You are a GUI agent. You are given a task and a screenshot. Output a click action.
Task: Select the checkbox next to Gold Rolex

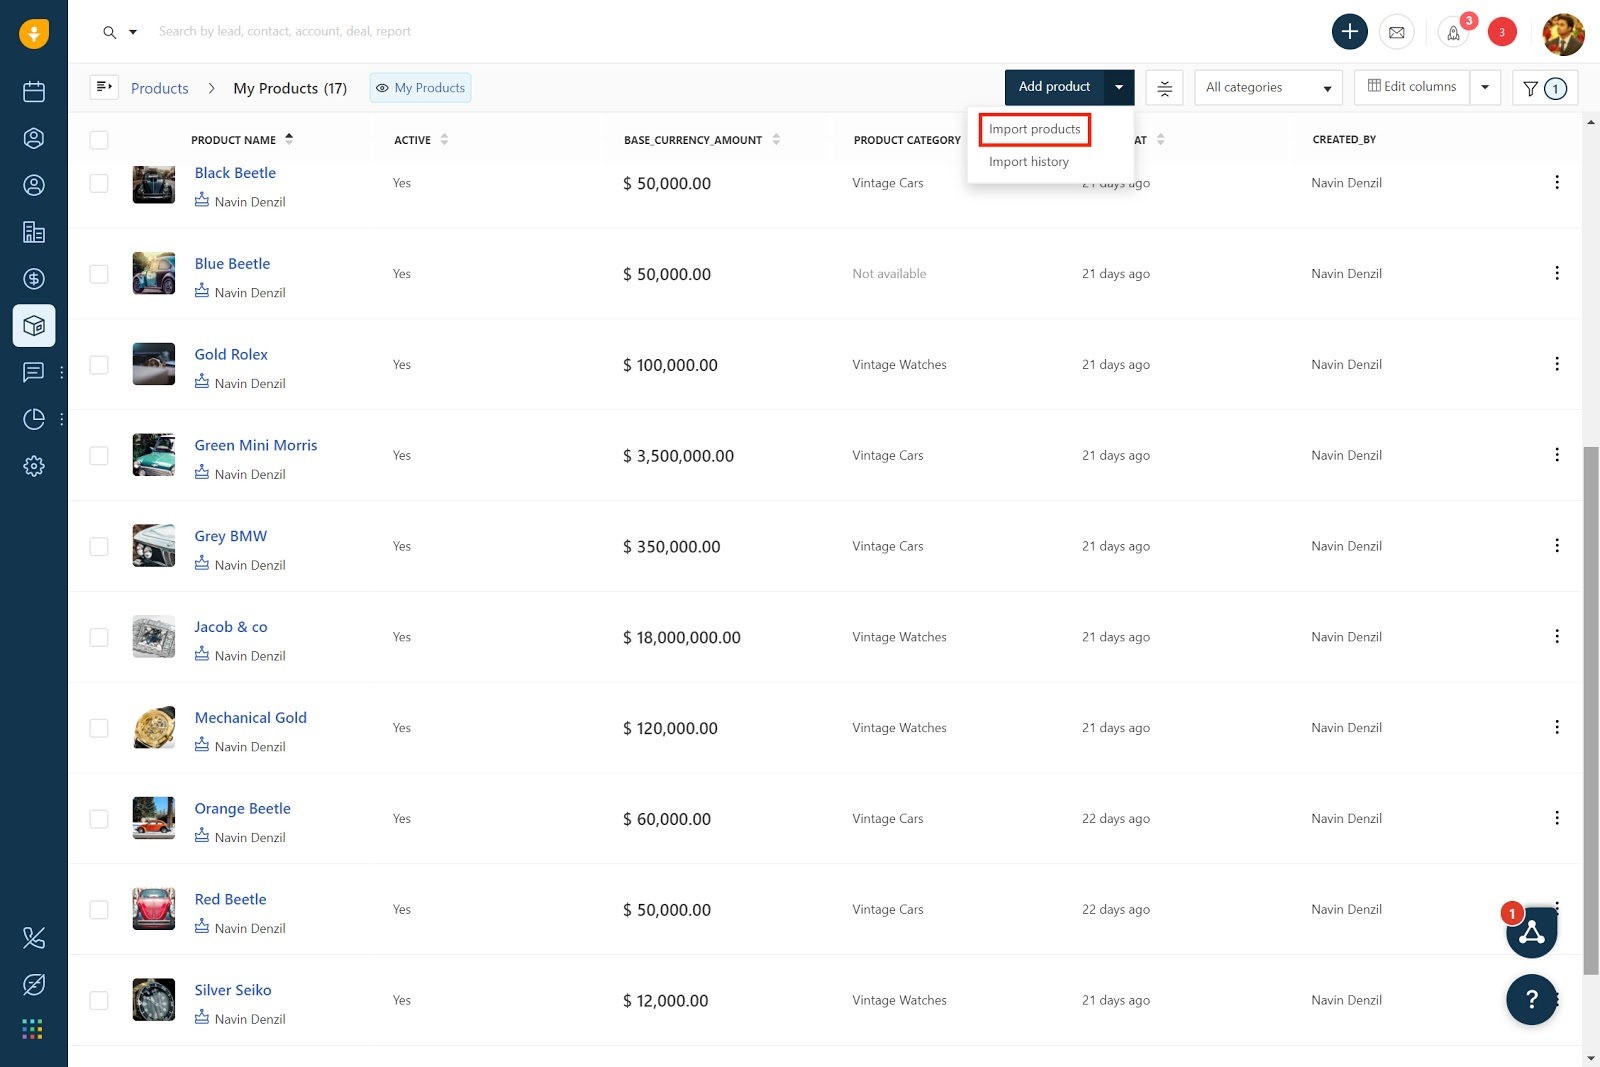pyautogui.click(x=98, y=364)
